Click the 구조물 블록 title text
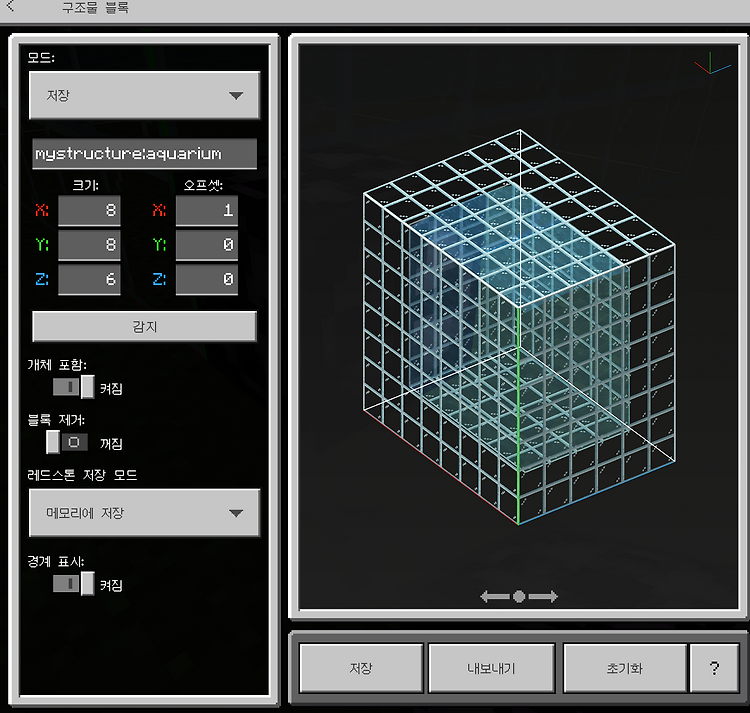750x713 pixels. [95, 8]
